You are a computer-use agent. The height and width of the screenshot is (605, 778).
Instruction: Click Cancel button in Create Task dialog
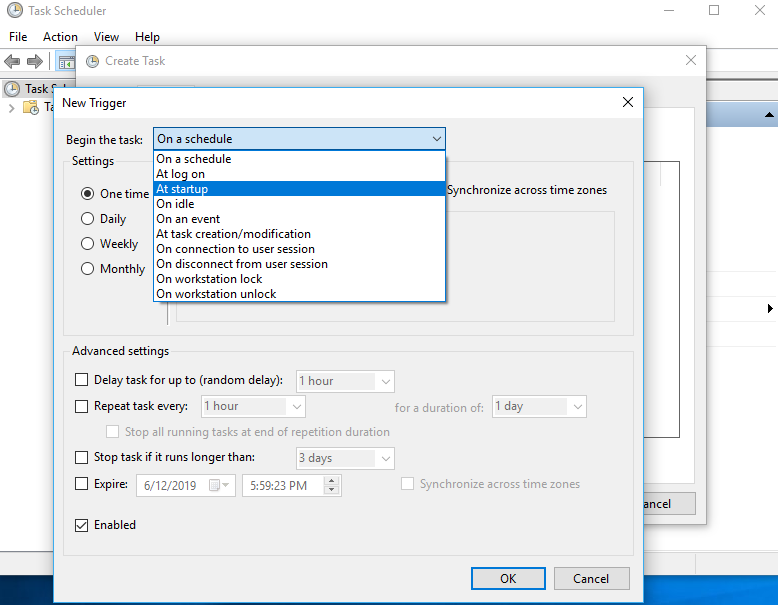669,504
